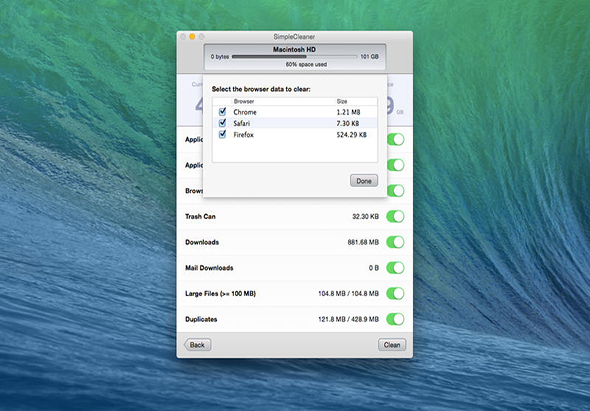Click the Duplicates label
Viewport: 590px width, 411px height.
201,319
